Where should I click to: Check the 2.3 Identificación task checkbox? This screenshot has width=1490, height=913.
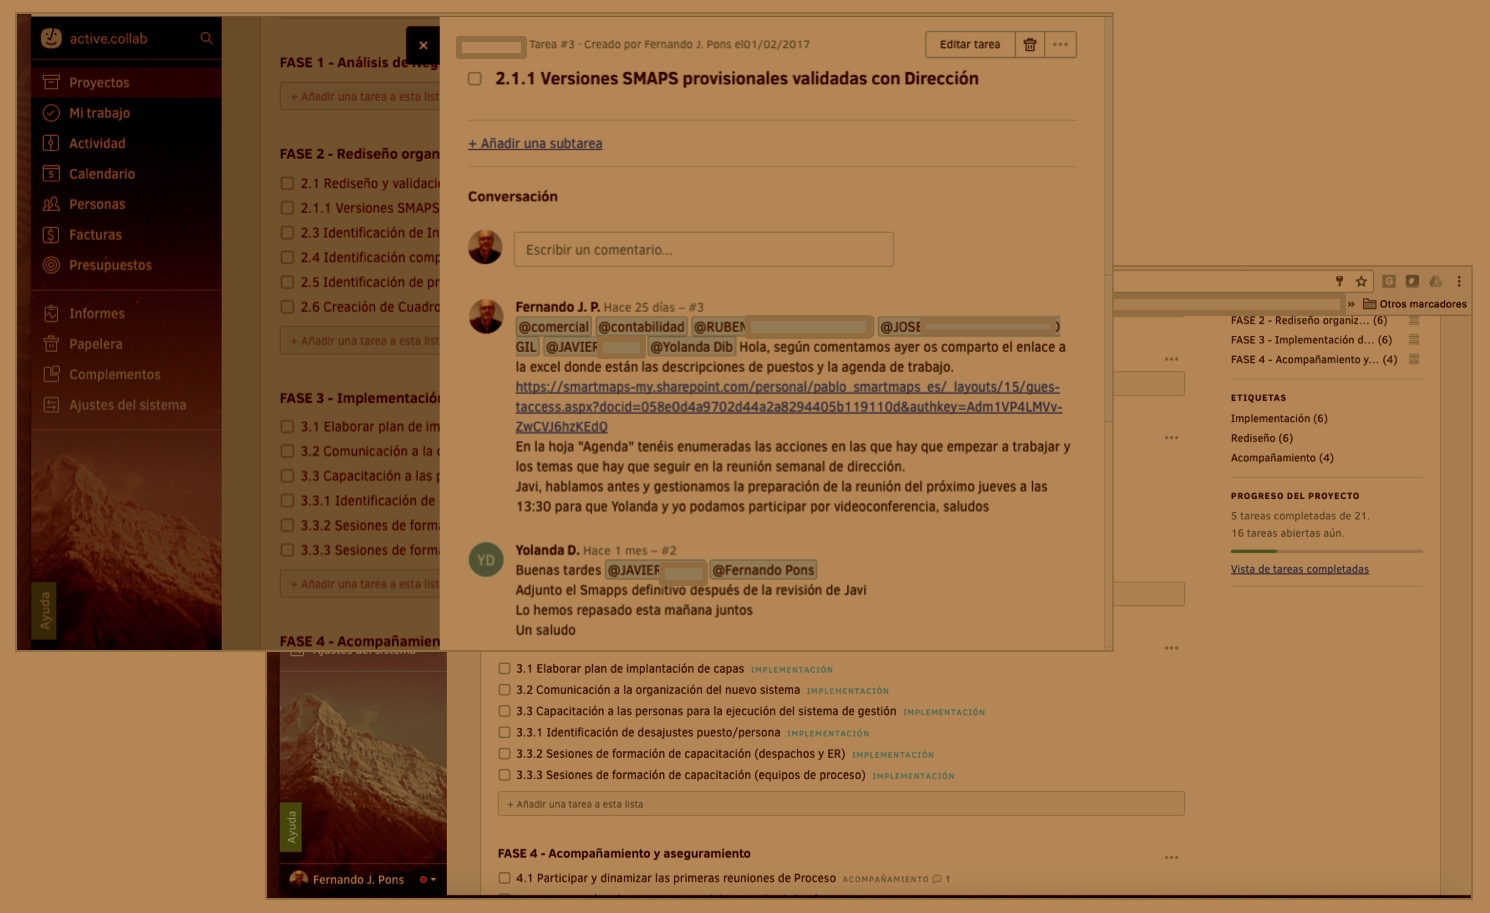(x=287, y=232)
